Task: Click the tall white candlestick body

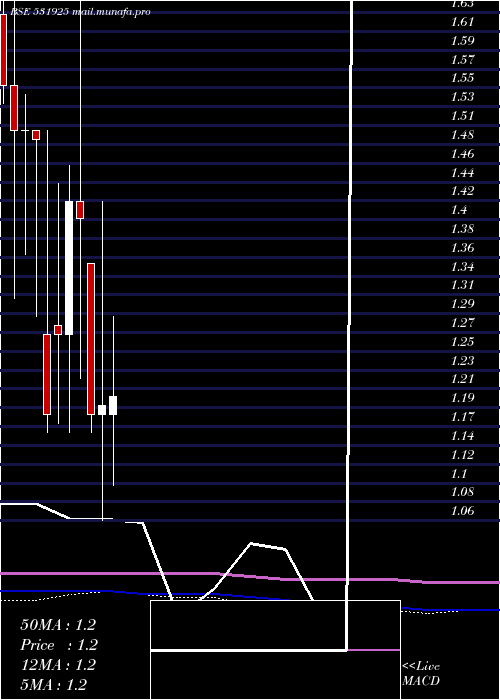Action: 69,268
